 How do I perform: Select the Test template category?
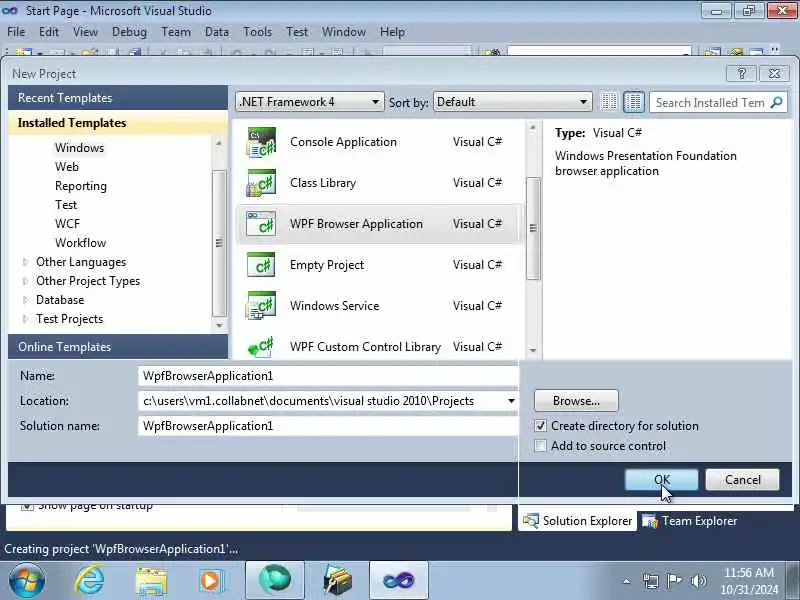pos(66,205)
